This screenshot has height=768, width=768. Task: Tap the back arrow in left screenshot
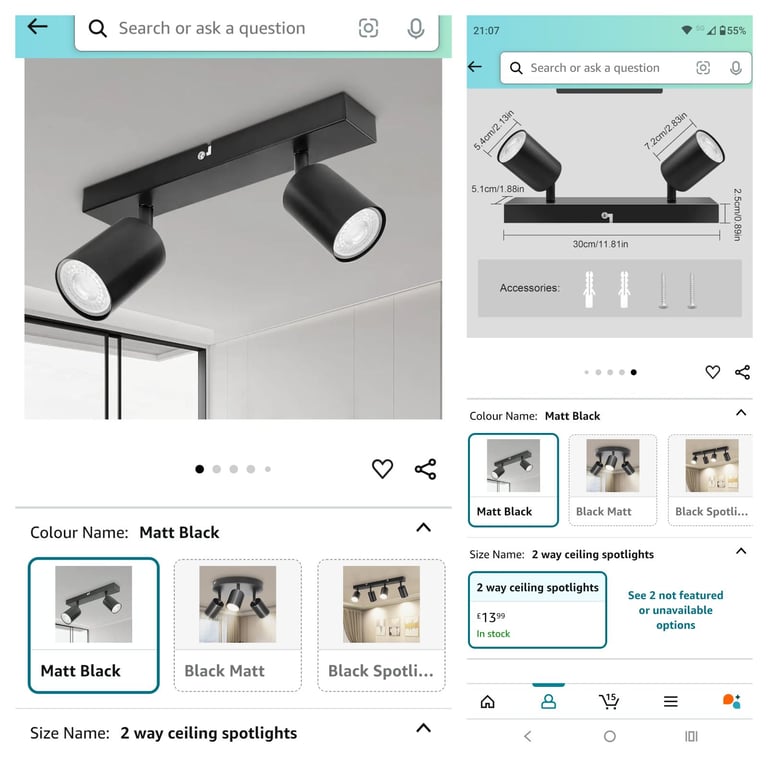coord(37,26)
